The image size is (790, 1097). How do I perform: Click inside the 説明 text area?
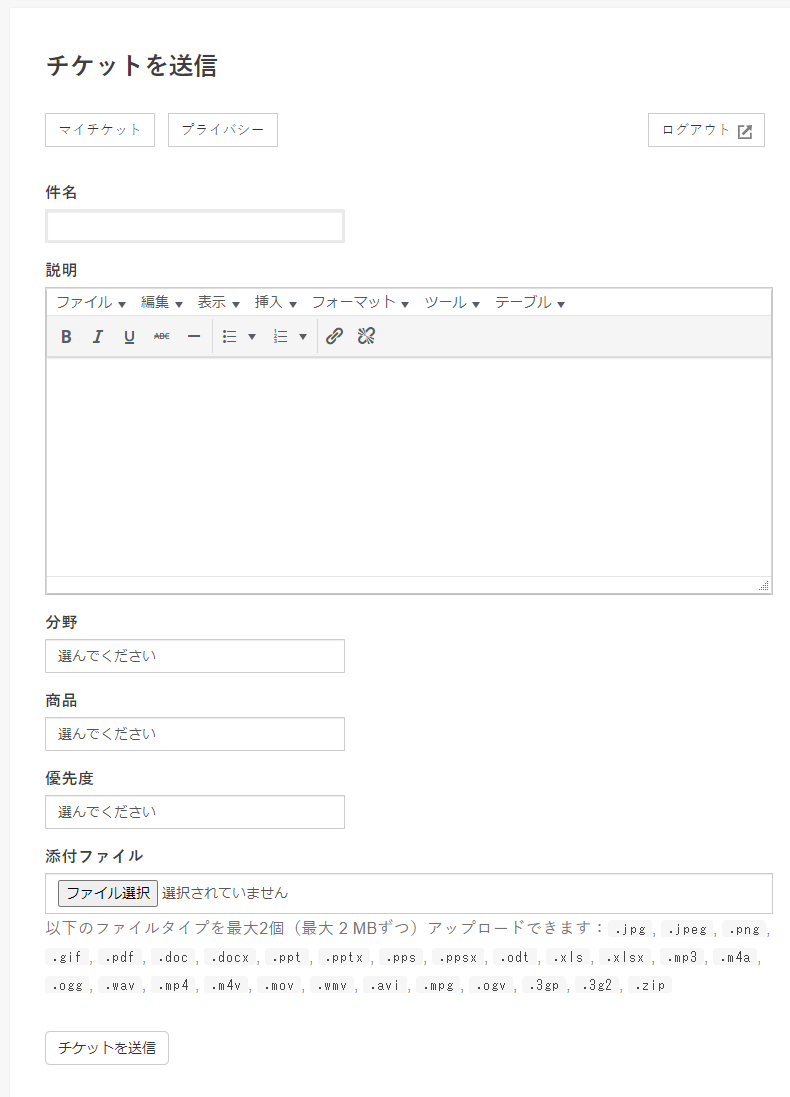pyautogui.click(x=409, y=467)
